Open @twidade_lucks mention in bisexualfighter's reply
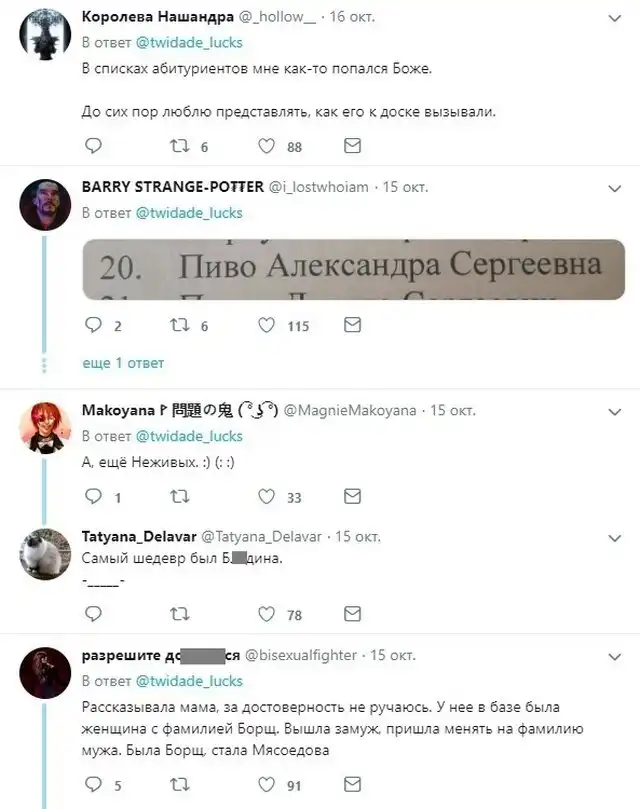The width and height of the screenshot is (640, 809). (x=189, y=681)
